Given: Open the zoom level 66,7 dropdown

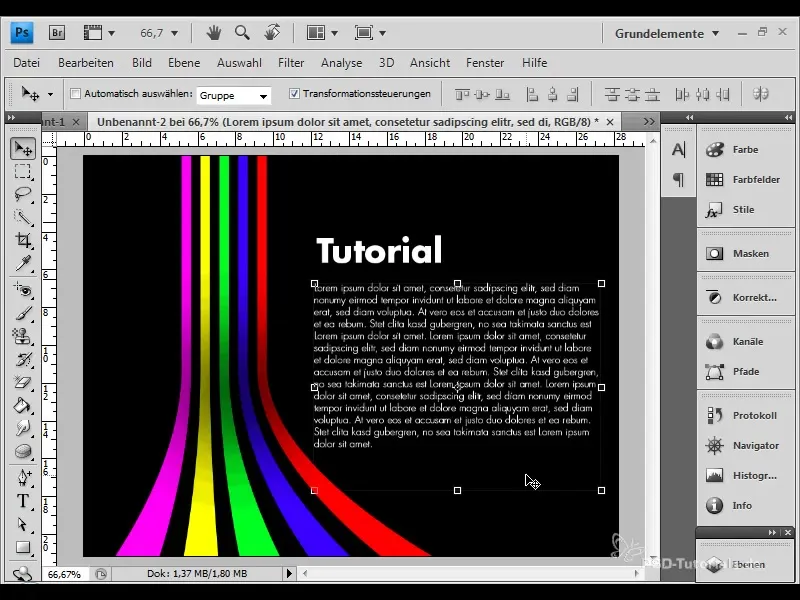Looking at the screenshot, I should click(174, 34).
